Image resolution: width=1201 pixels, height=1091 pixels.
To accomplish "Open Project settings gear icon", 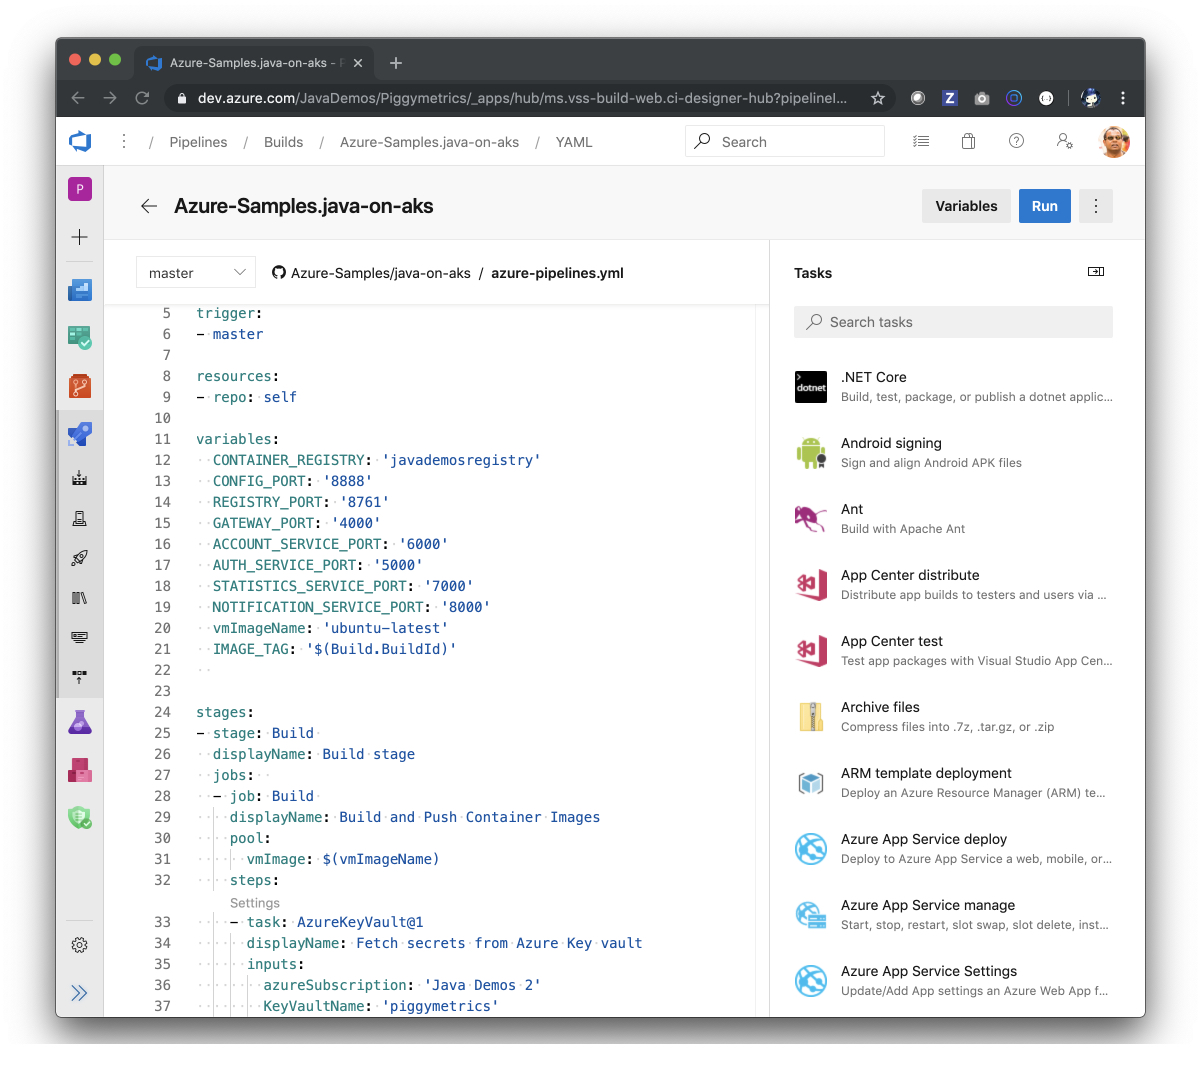I will [x=80, y=945].
